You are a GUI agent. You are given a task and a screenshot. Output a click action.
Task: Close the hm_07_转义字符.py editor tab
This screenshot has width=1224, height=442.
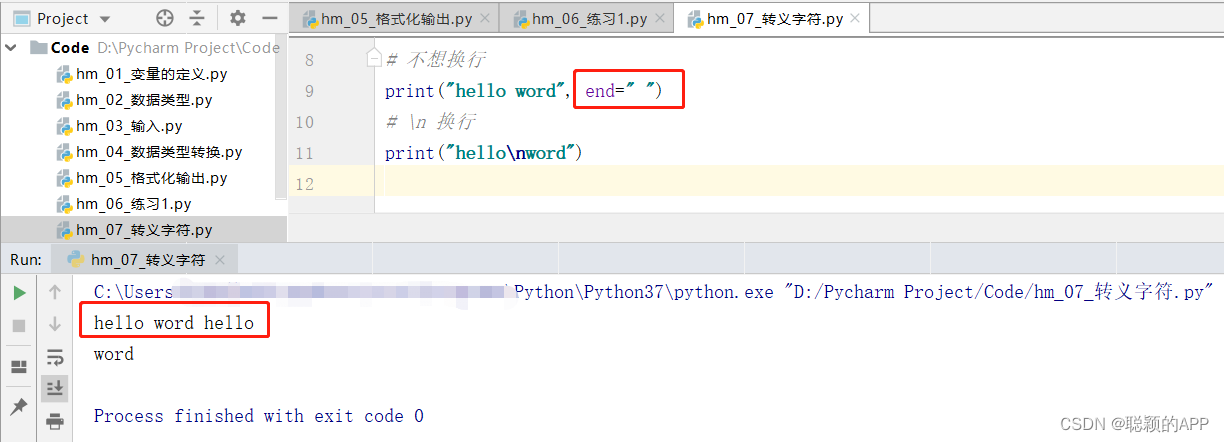coord(854,19)
